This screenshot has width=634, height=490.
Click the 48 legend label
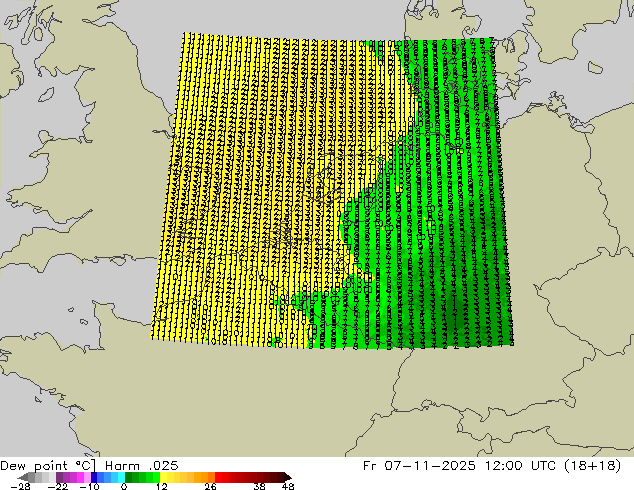pyautogui.click(x=288, y=486)
